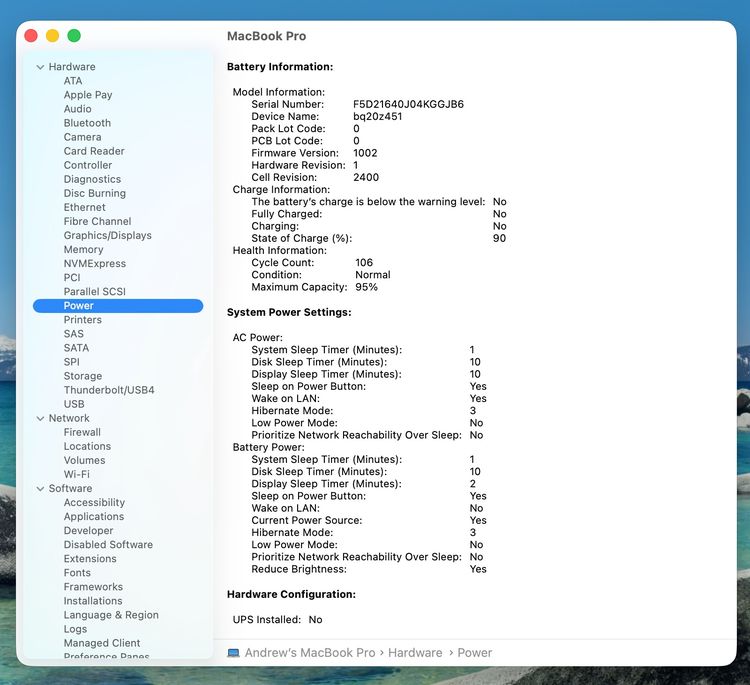Open Ethernet hardware info
The width and height of the screenshot is (750, 685).
(84, 207)
